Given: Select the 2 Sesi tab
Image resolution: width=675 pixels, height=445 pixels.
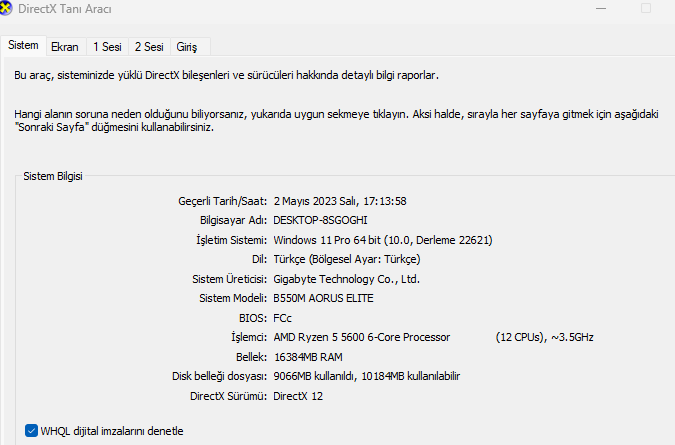Looking at the screenshot, I should tap(149, 47).
